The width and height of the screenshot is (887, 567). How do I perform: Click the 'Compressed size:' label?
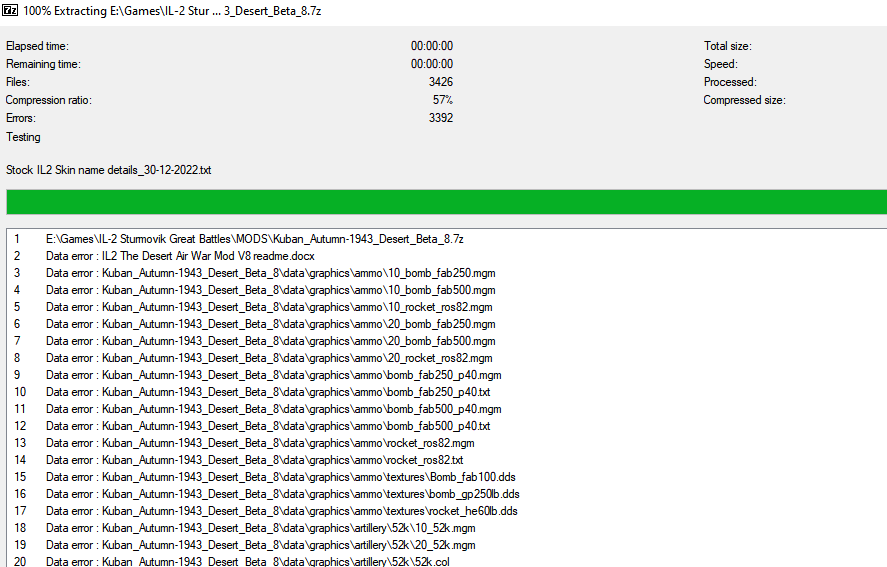pyautogui.click(x=744, y=100)
